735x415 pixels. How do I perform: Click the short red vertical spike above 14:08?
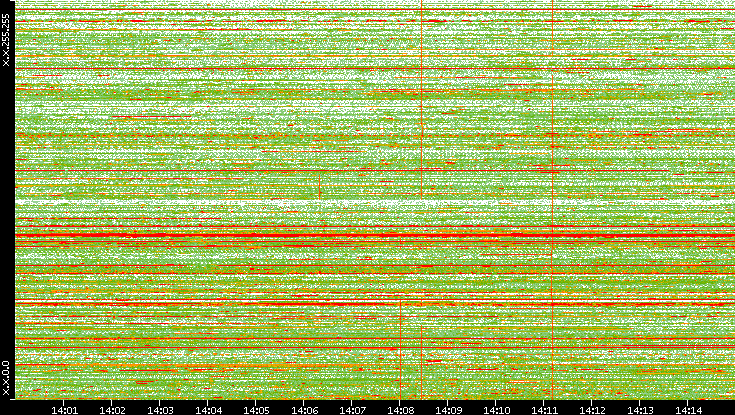400,345
